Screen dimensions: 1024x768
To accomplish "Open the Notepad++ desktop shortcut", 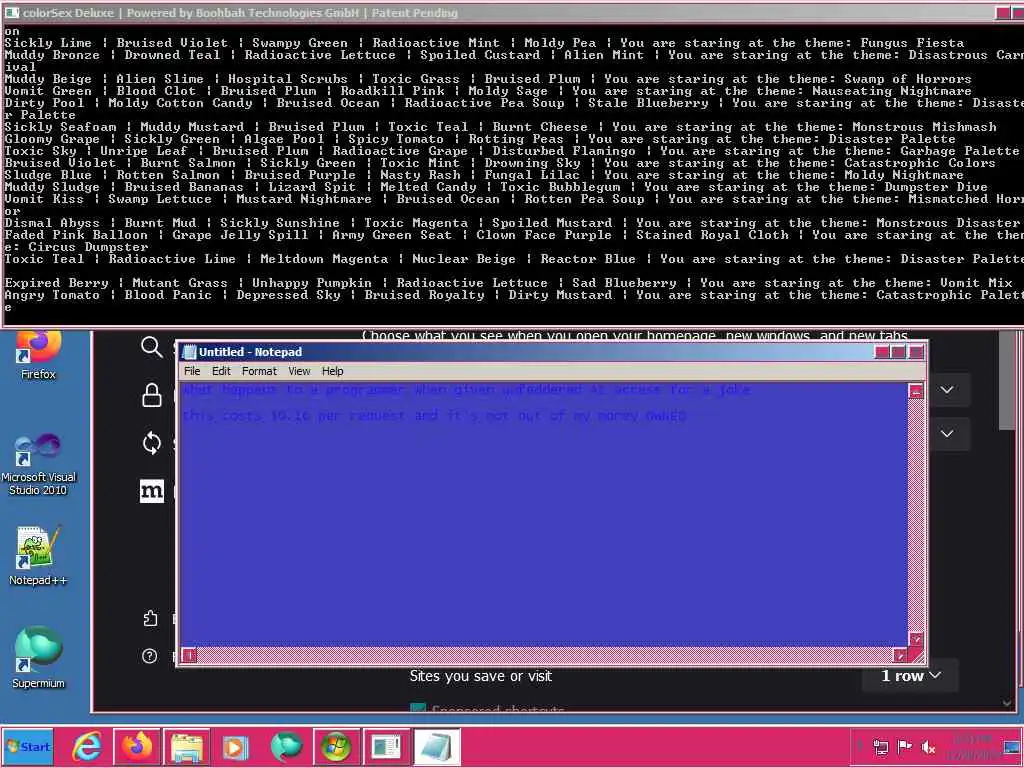I will tap(38, 555).
